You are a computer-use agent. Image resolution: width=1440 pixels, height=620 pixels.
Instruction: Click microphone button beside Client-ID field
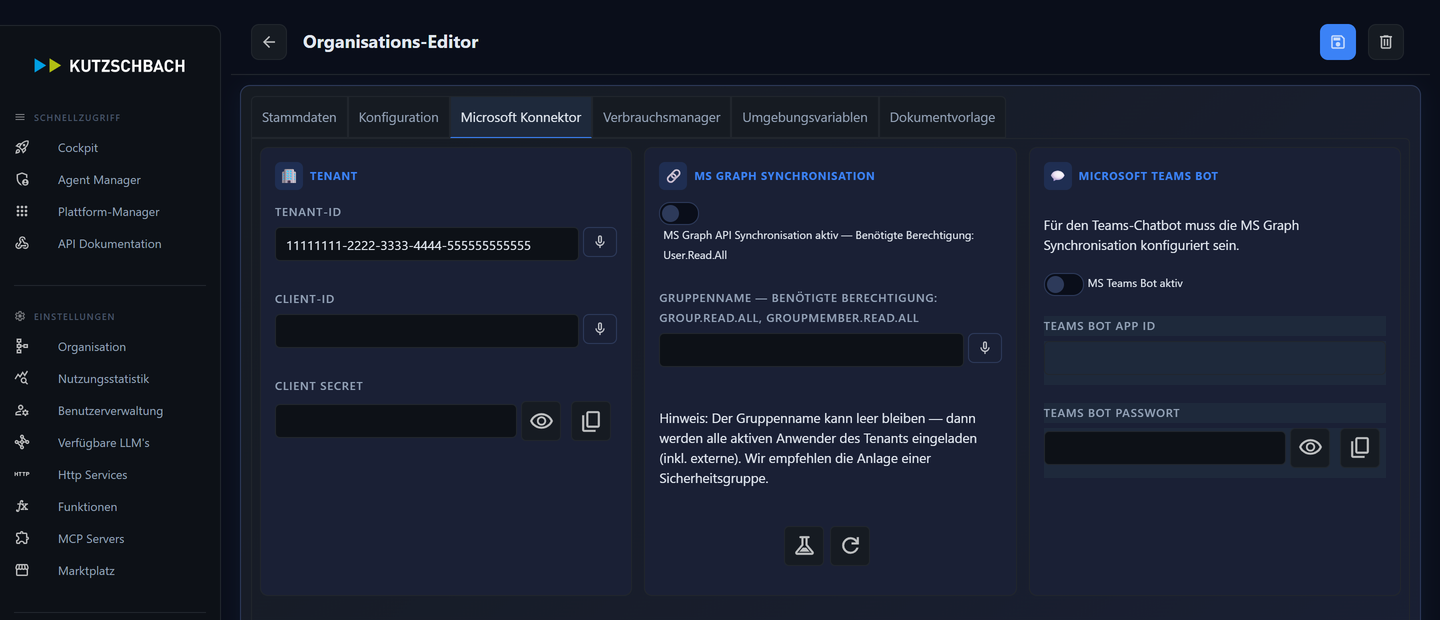pyautogui.click(x=600, y=329)
